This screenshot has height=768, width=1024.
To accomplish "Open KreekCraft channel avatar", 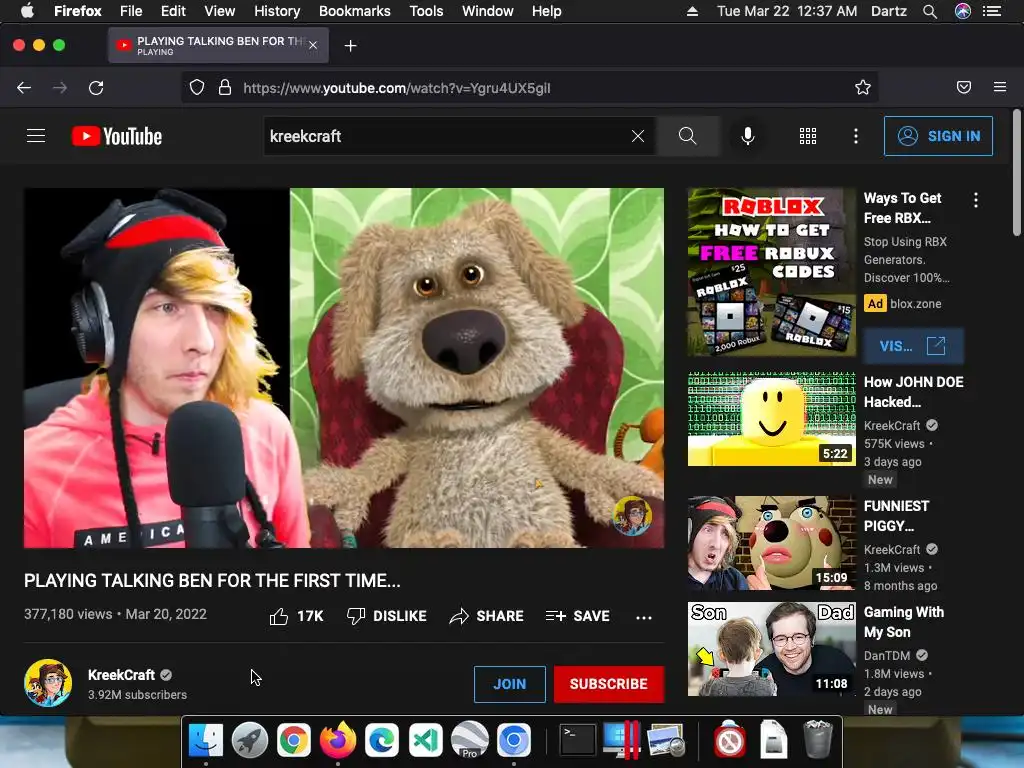I will [48, 683].
